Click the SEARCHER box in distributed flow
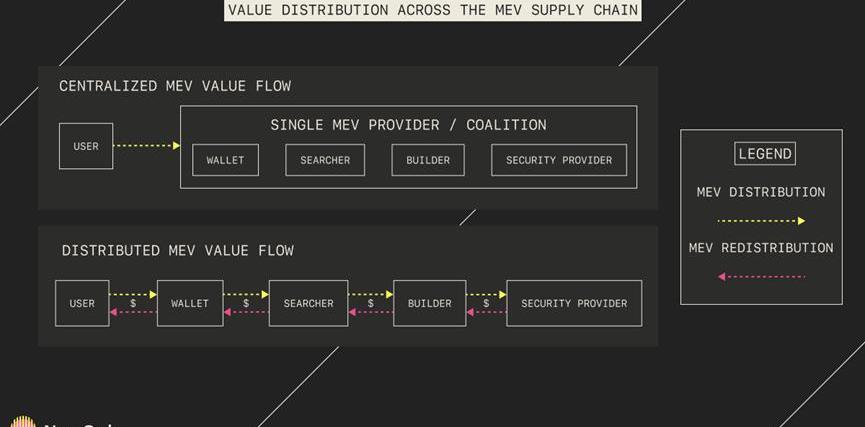The image size is (865, 427). coord(308,303)
